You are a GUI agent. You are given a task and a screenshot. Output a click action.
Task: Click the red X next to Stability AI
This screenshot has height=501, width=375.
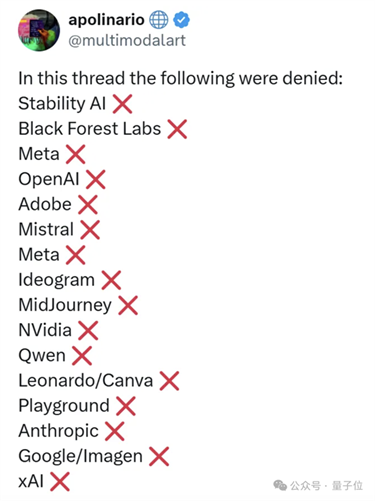(x=122, y=104)
